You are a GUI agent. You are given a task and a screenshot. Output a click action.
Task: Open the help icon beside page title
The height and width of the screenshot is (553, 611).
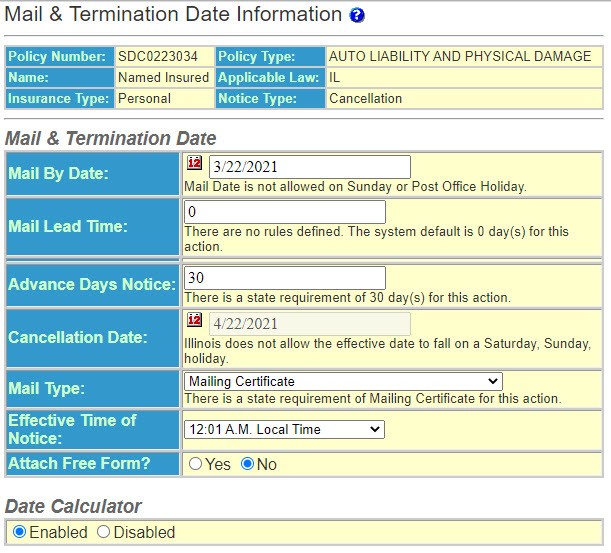357,15
